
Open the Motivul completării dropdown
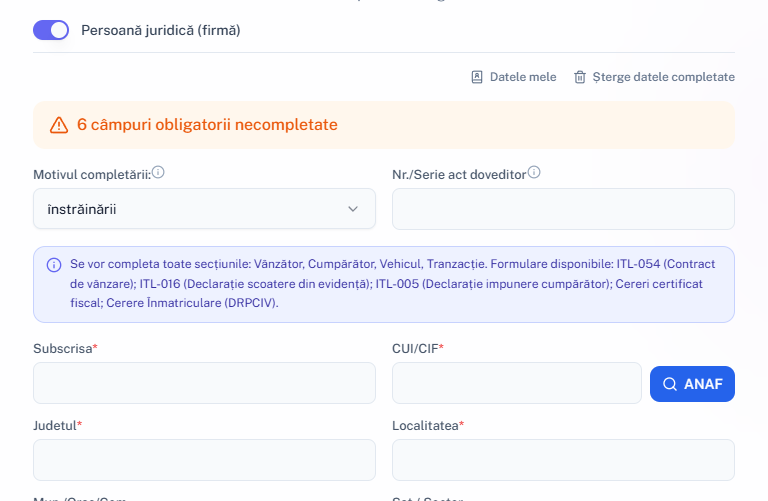point(204,209)
